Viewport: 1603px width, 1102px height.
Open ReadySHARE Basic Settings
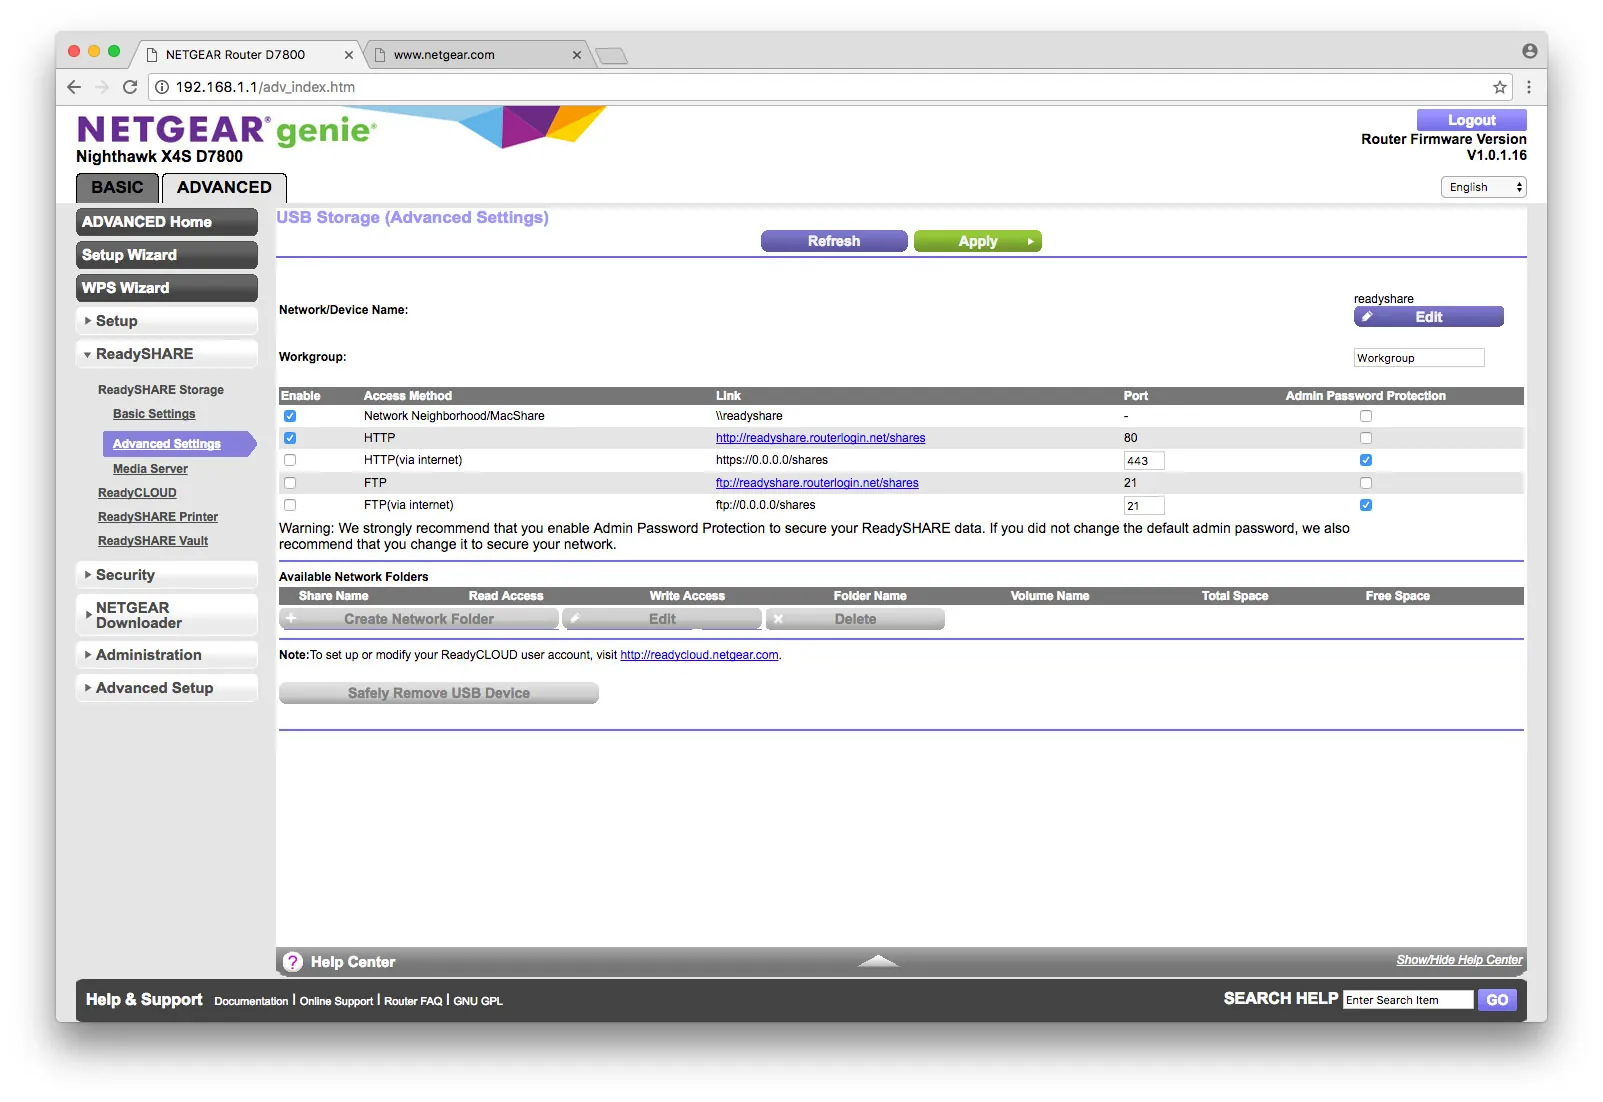tap(154, 414)
